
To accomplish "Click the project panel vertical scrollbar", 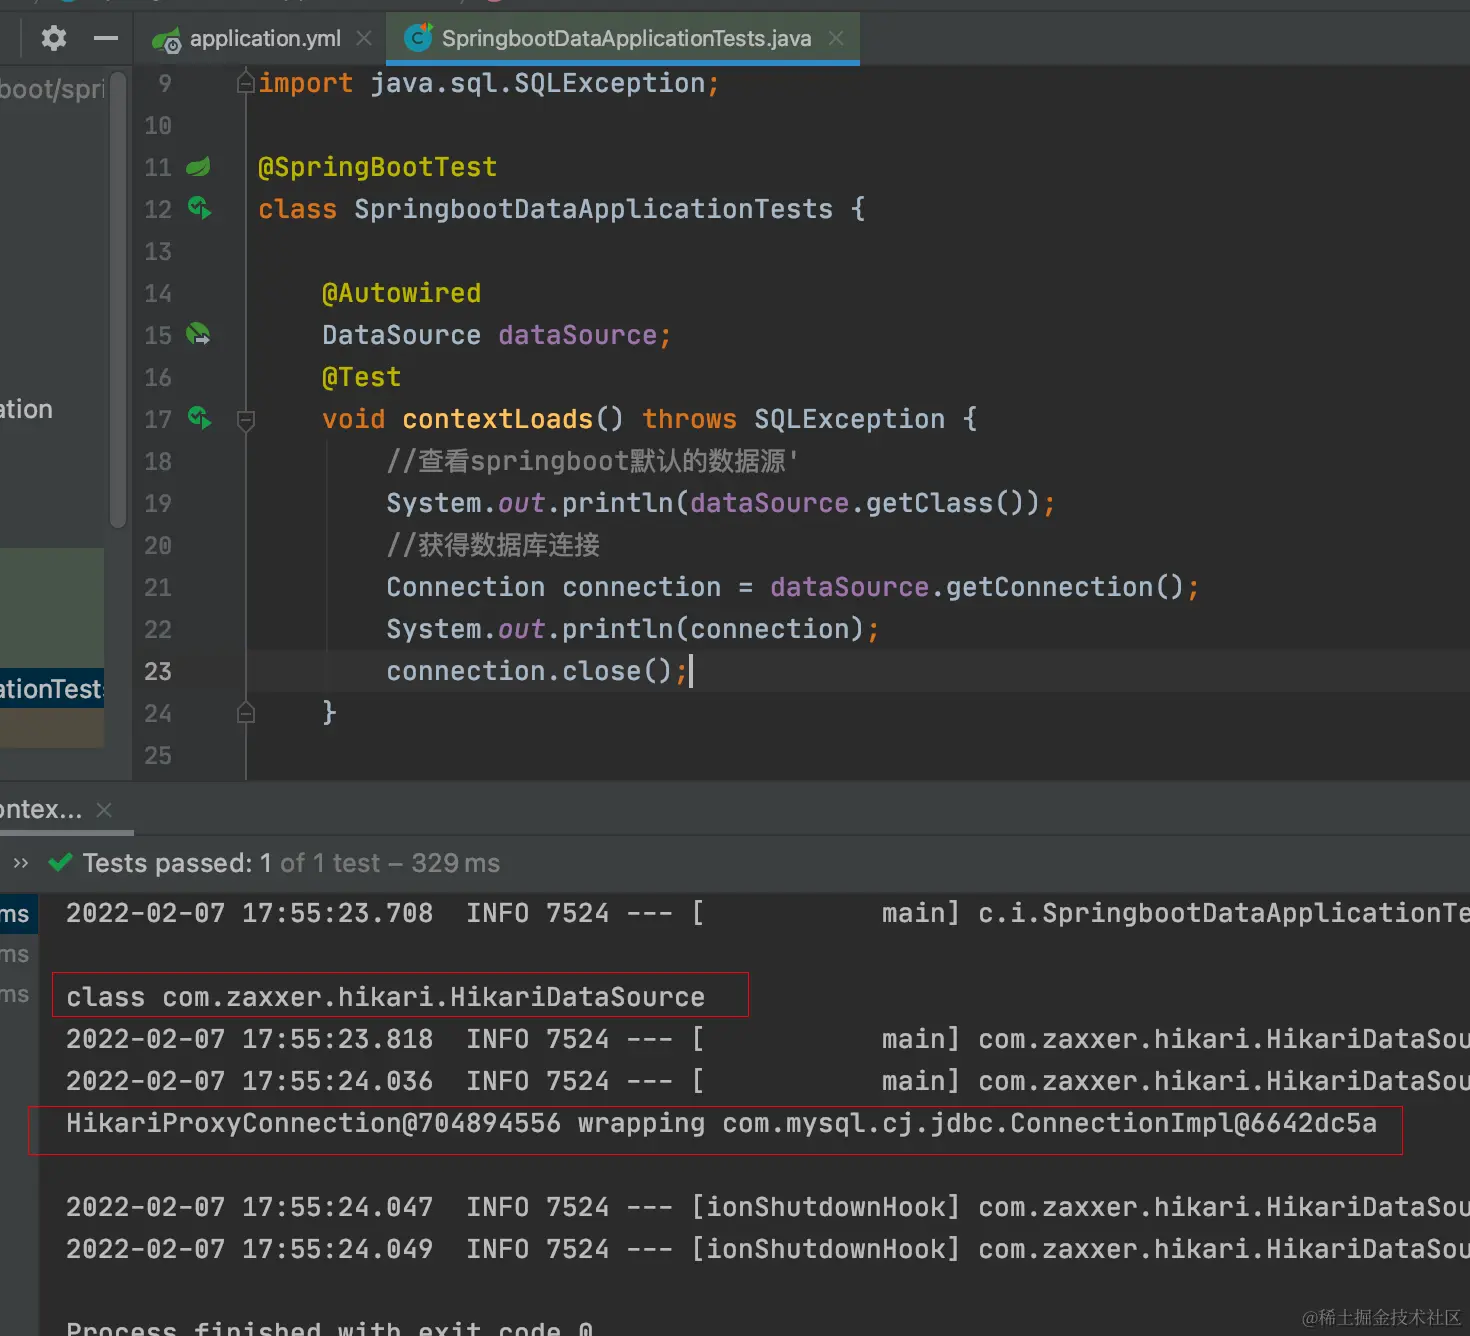I will pos(118,299).
